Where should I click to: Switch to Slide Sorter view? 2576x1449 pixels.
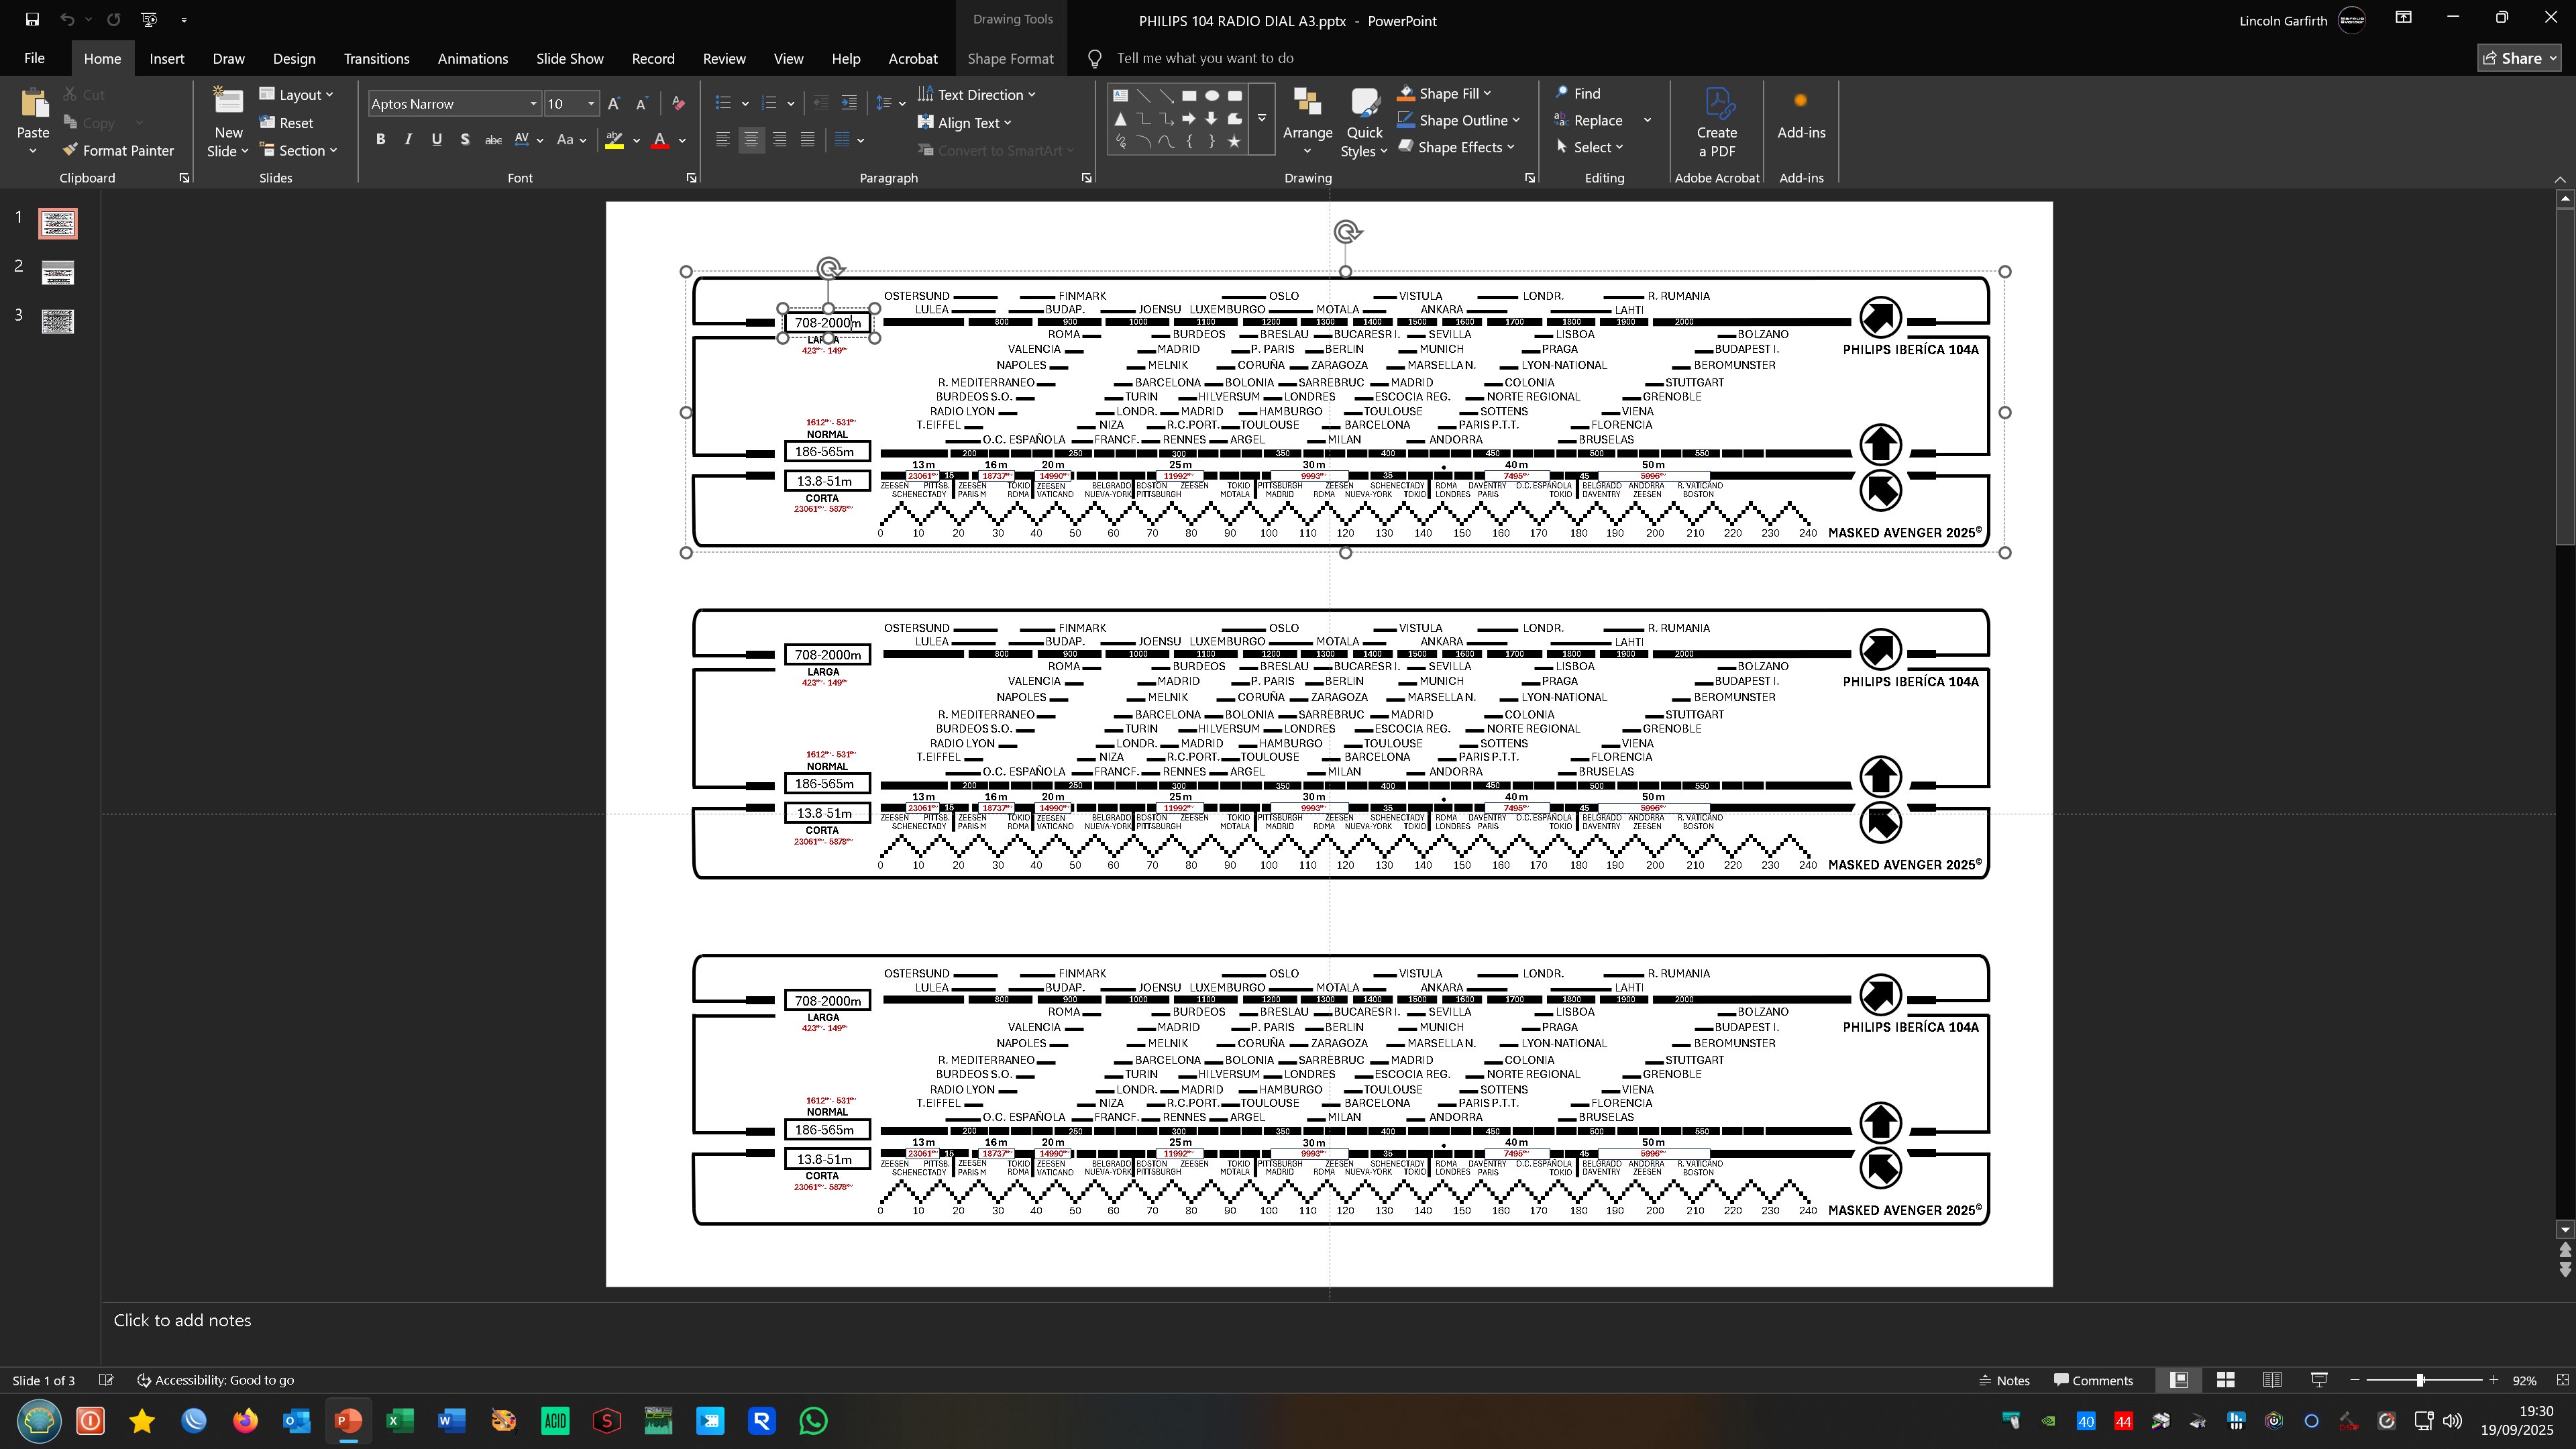2225,1380
